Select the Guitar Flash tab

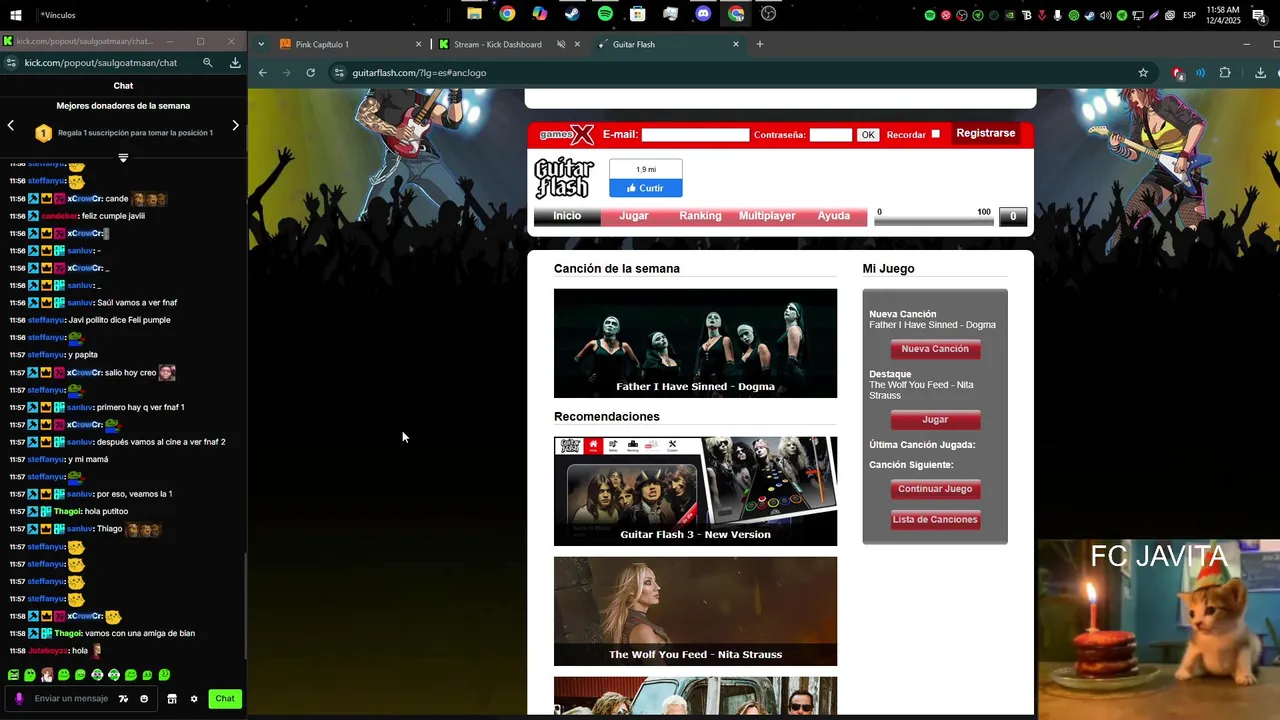pos(668,44)
